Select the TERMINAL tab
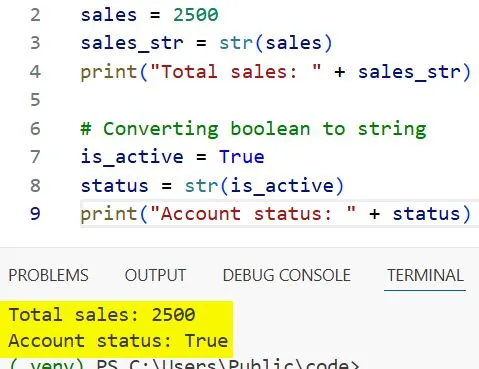The width and height of the screenshot is (479, 369). click(425, 275)
